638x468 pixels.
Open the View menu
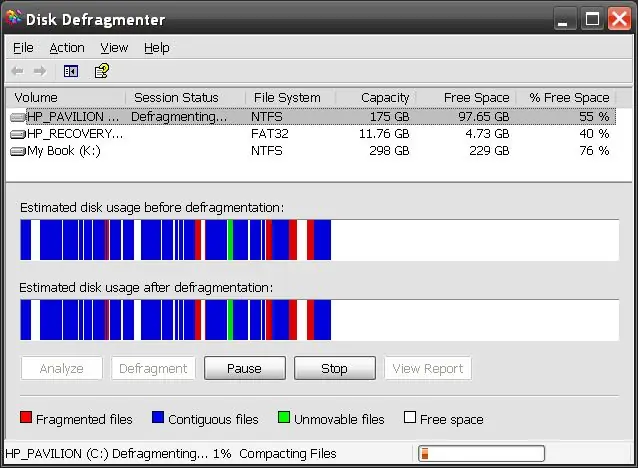coord(114,48)
